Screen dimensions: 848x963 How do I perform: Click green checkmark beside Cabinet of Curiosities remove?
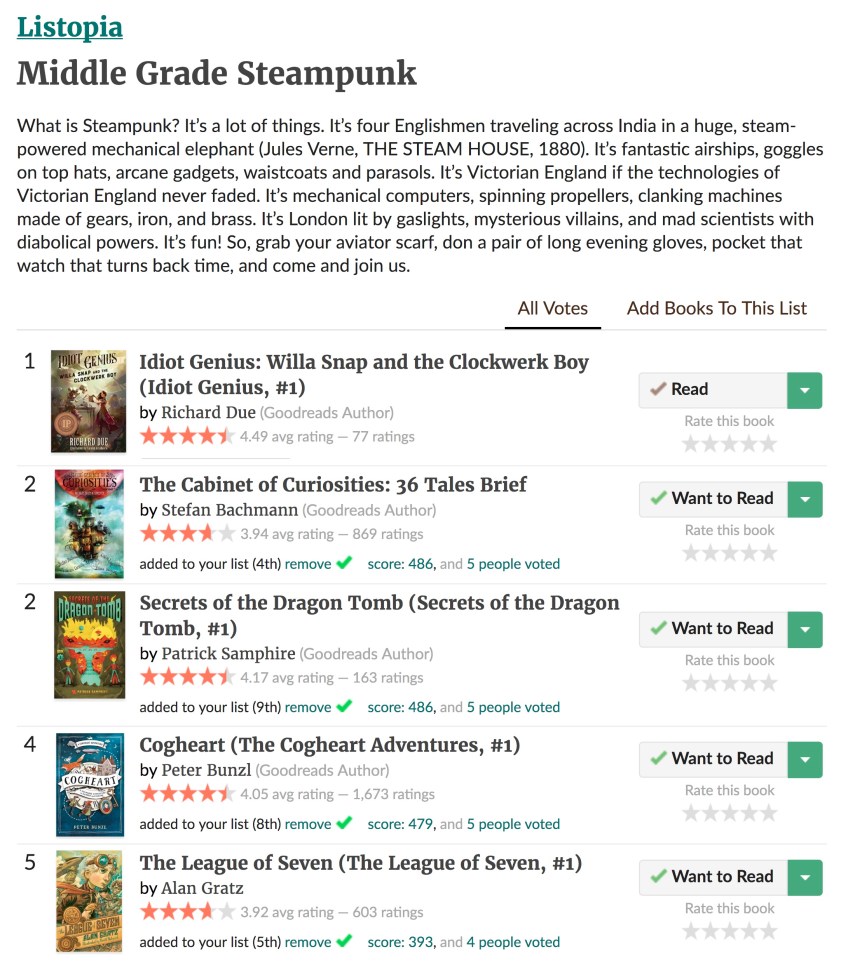344,563
